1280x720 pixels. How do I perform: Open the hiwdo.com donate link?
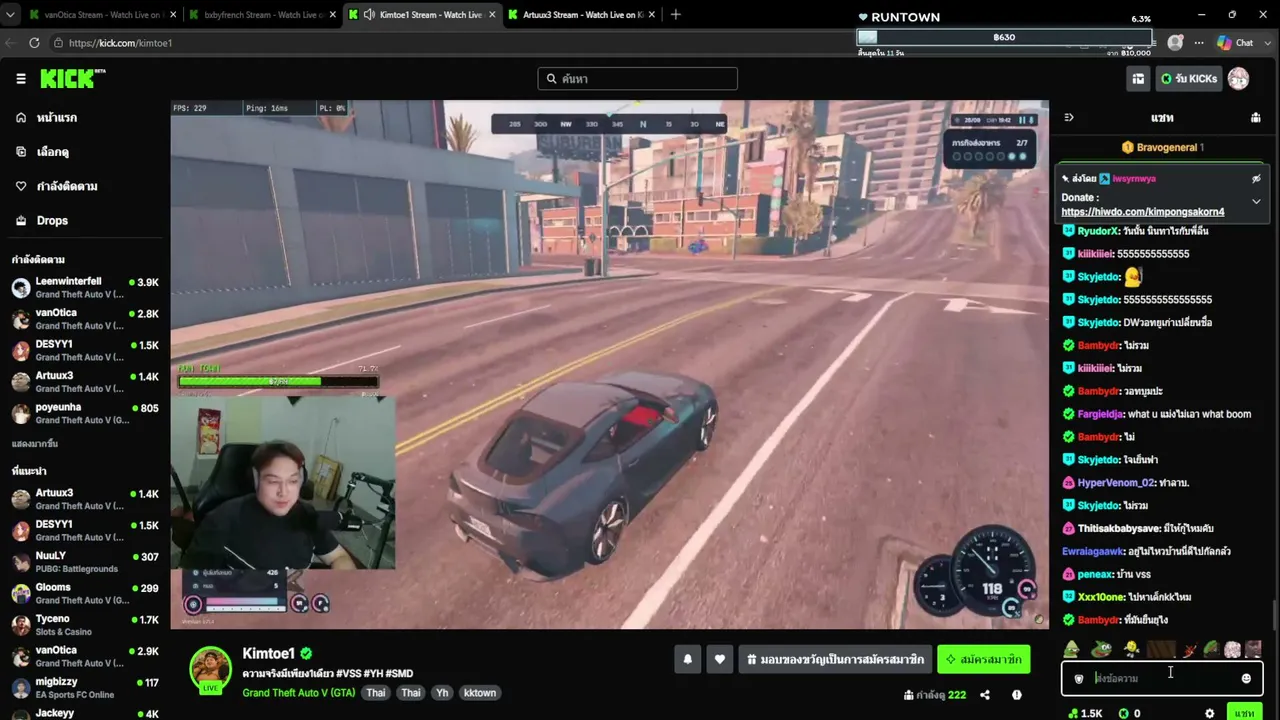(x=1143, y=212)
